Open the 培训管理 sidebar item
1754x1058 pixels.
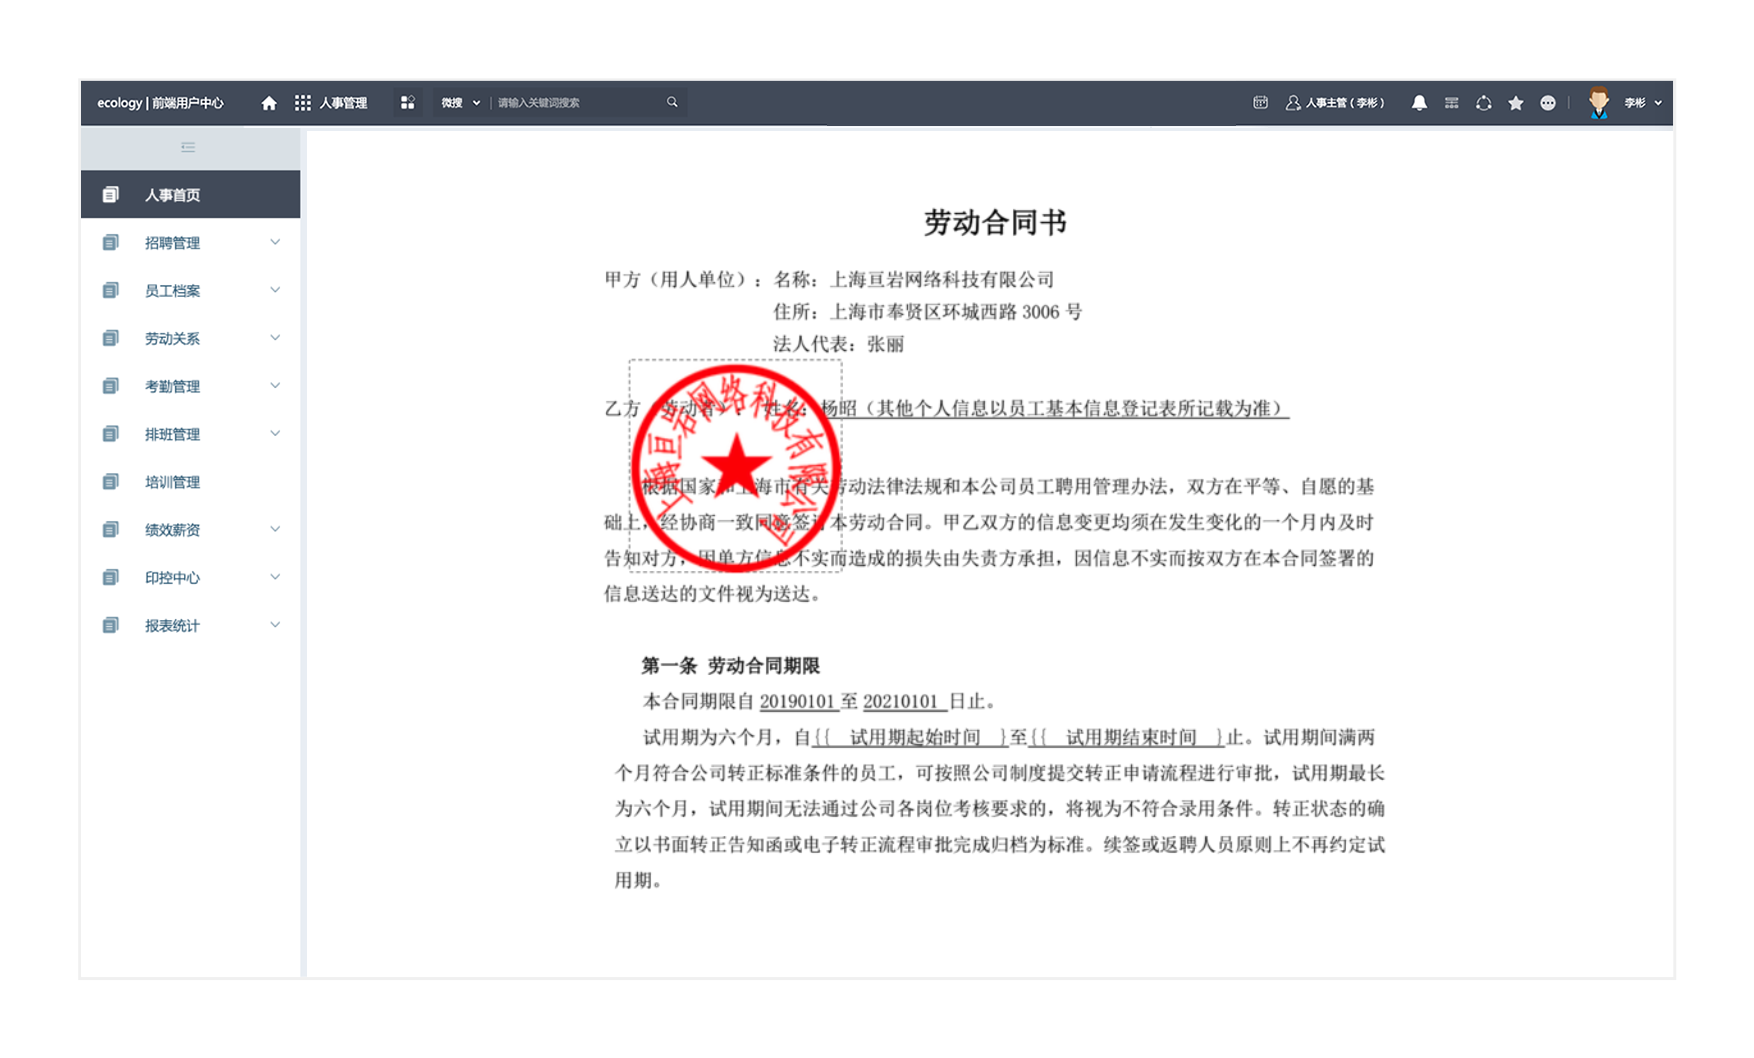click(171, 481)
